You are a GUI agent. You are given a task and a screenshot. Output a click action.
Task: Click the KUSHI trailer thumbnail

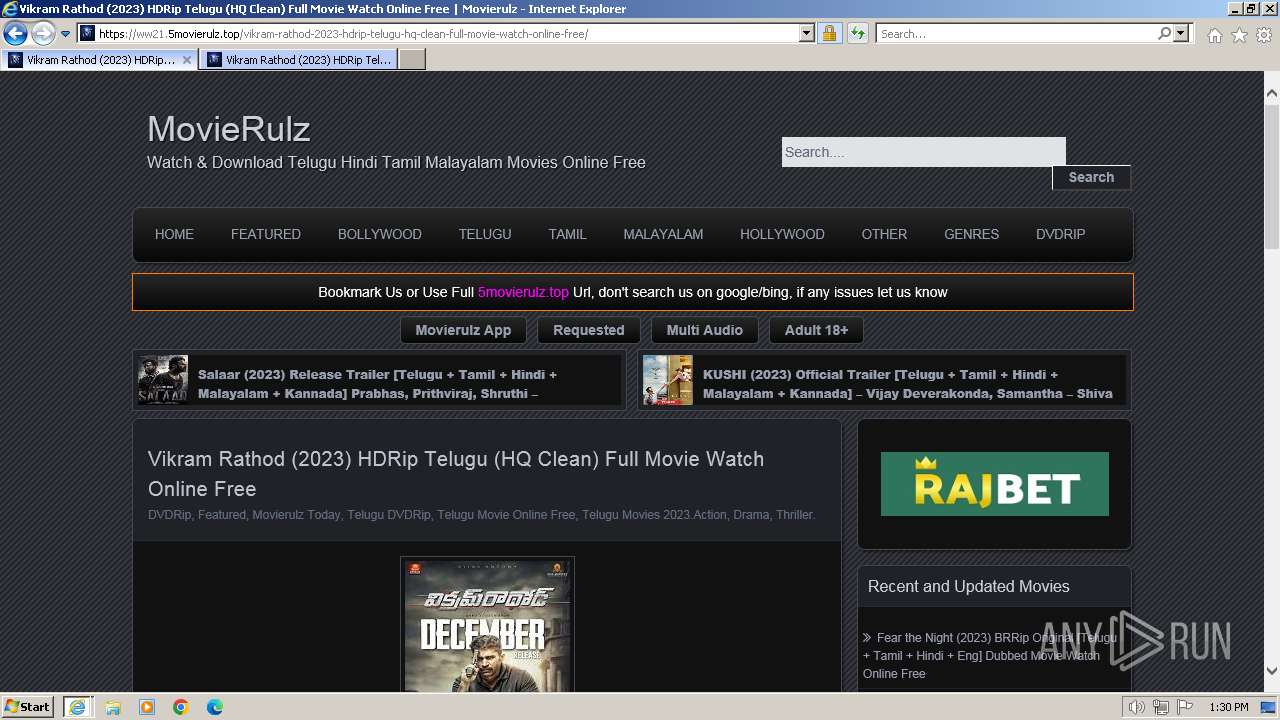[668, 380]
